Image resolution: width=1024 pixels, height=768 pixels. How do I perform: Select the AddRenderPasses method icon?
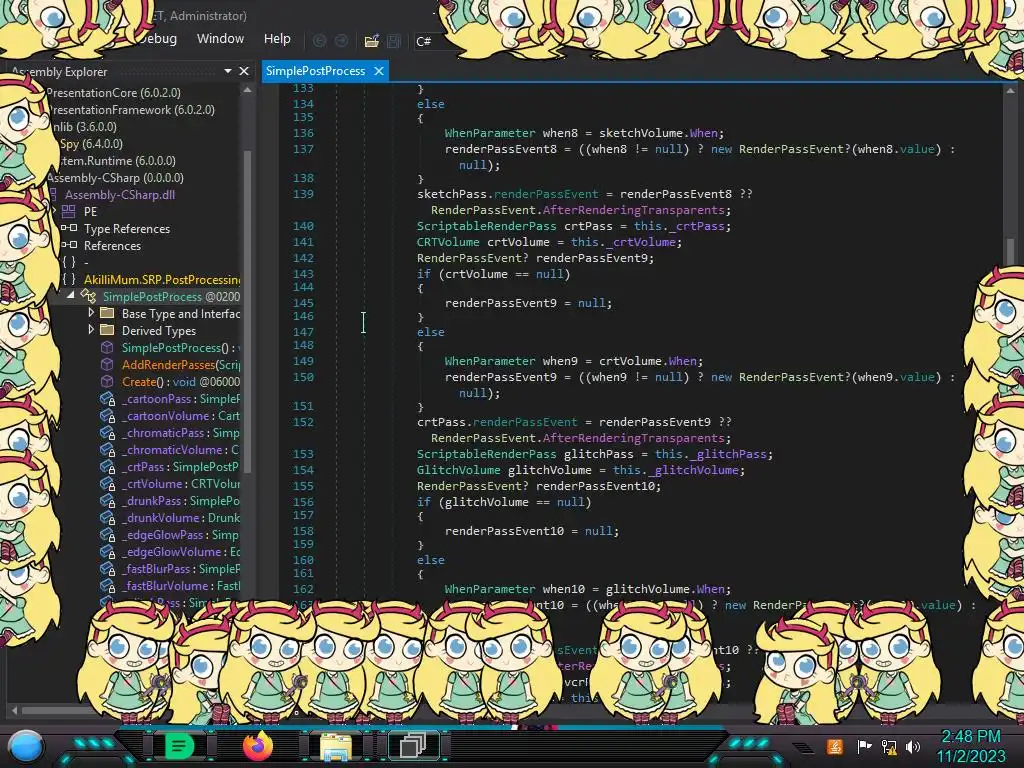pos(107,364)
